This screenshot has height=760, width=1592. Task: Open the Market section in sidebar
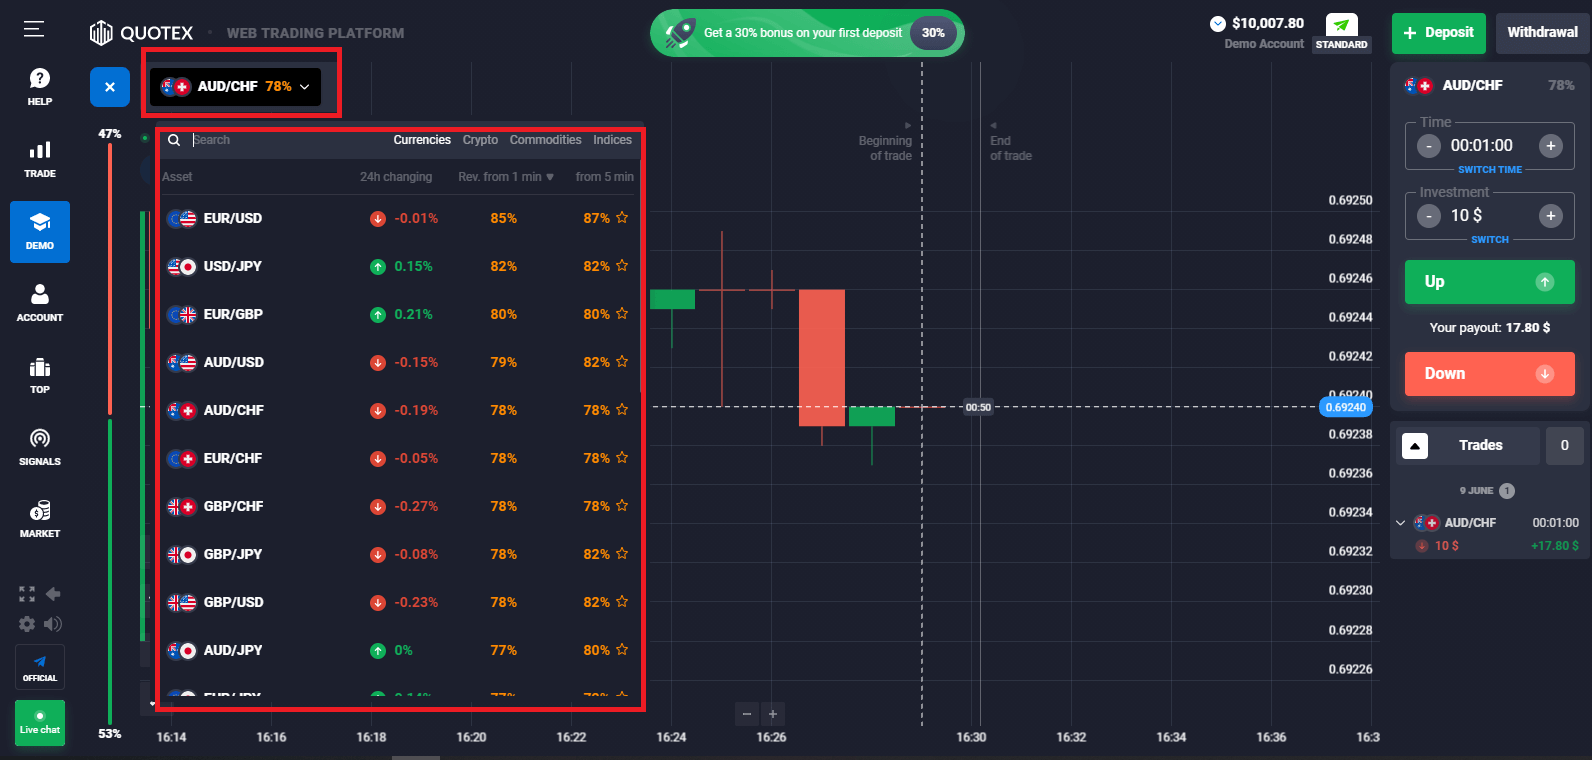40,519
